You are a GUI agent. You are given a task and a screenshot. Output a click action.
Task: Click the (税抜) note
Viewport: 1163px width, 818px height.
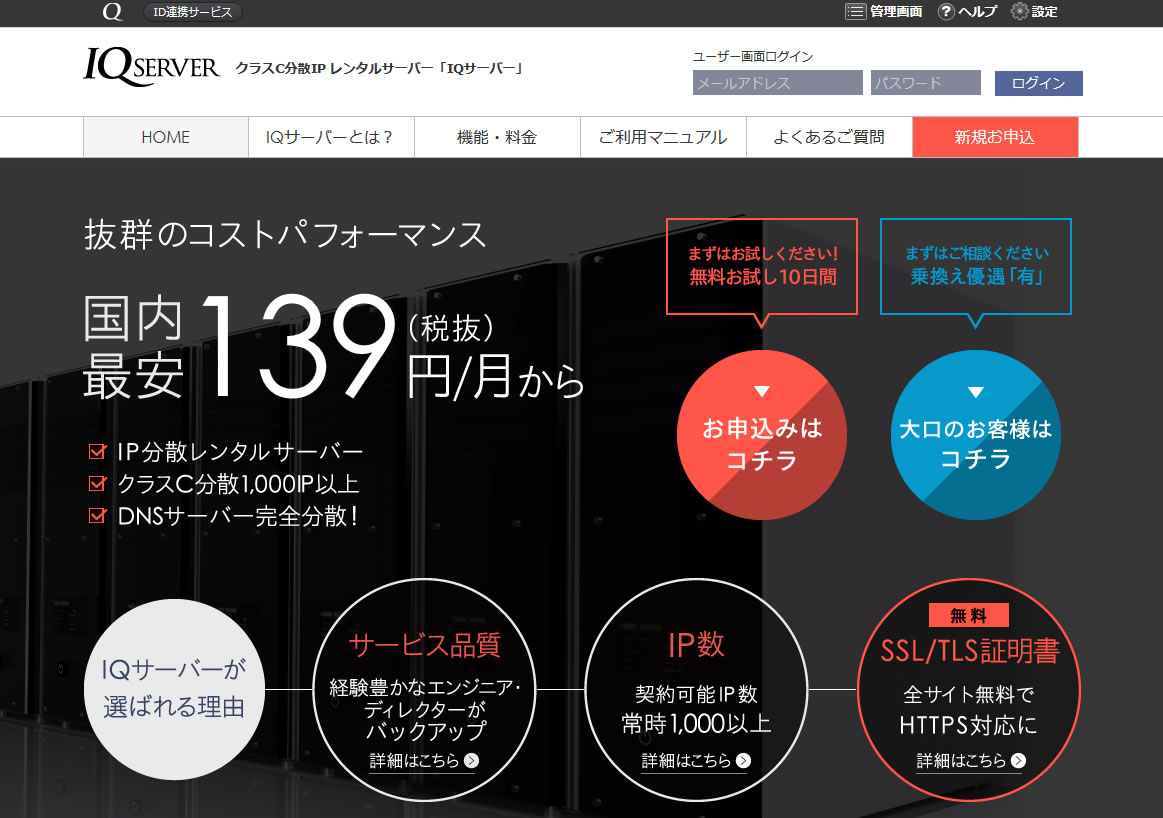tap(452, 329)
